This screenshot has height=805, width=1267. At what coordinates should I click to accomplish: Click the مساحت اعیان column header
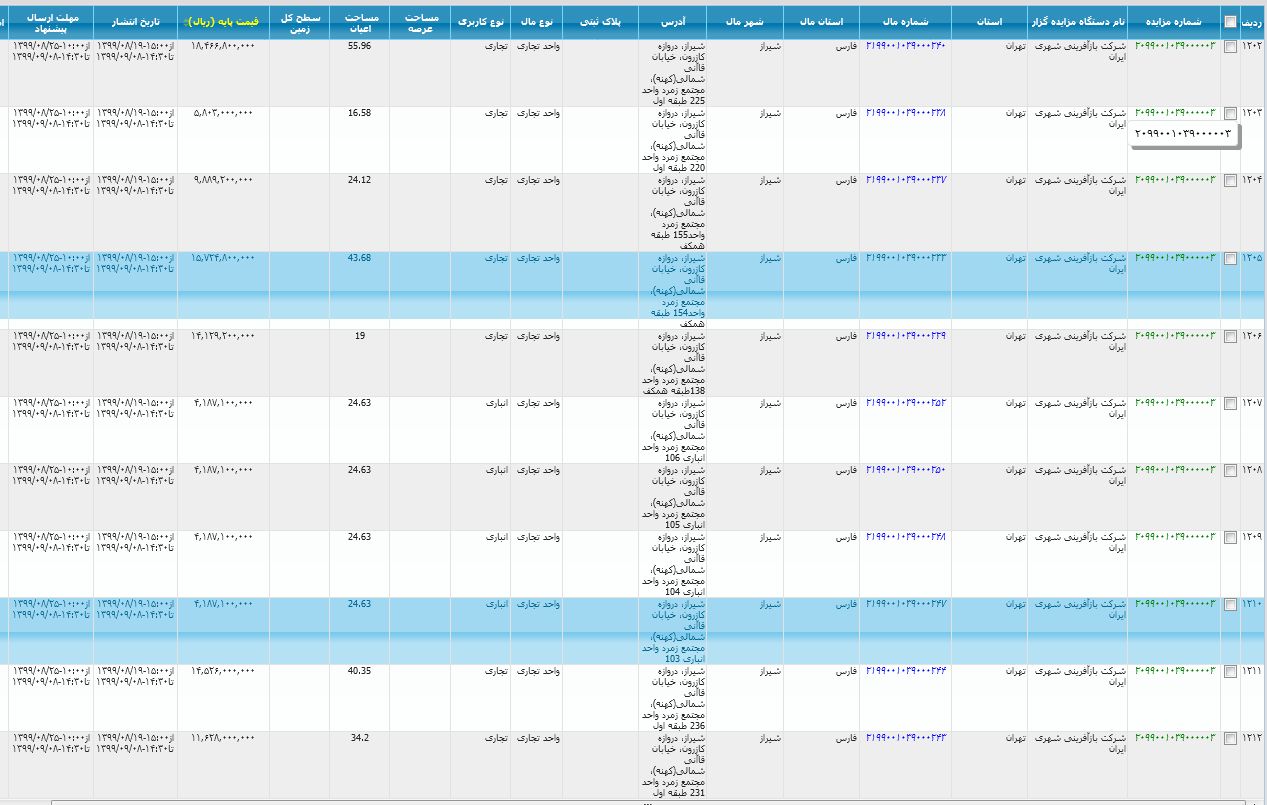359,22
